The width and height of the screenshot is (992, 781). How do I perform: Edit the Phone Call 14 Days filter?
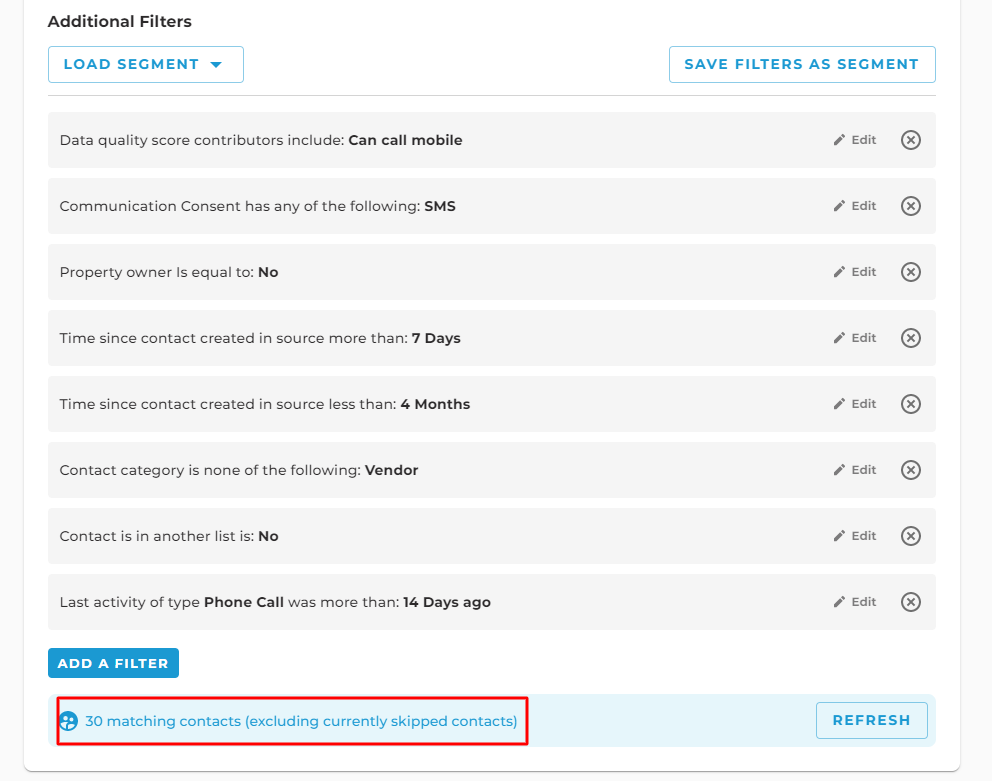pyautogui.click(x=855, y=602)
